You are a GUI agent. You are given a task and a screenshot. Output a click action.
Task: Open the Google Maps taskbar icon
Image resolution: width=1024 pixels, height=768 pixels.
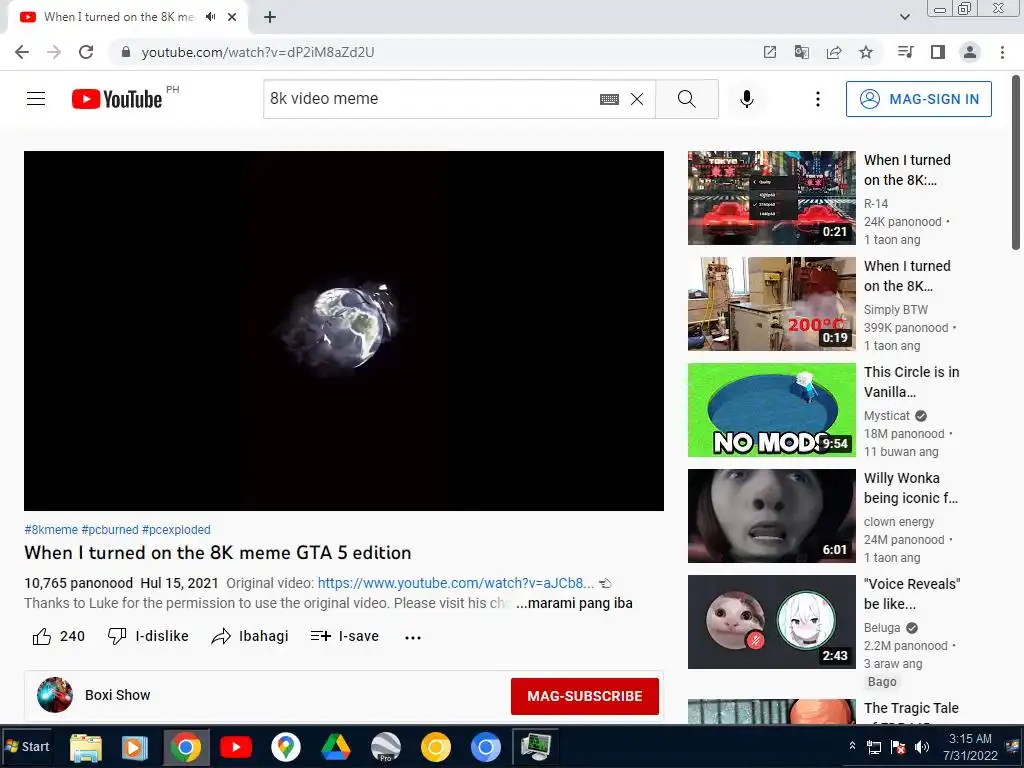tap(285, 747)
